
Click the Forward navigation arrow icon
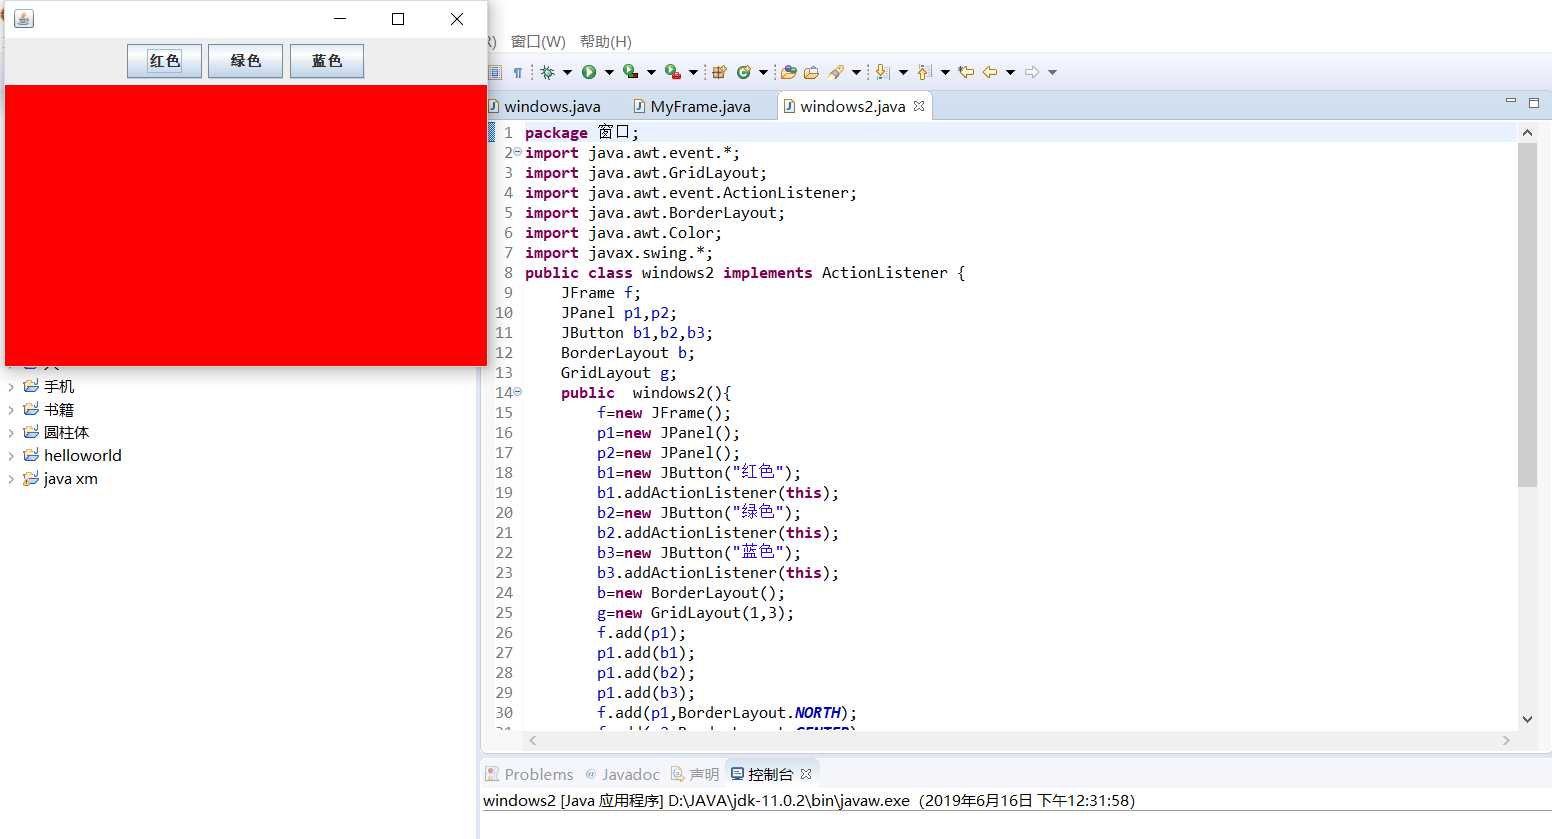pyautogui.click(x=1032, y=72)
